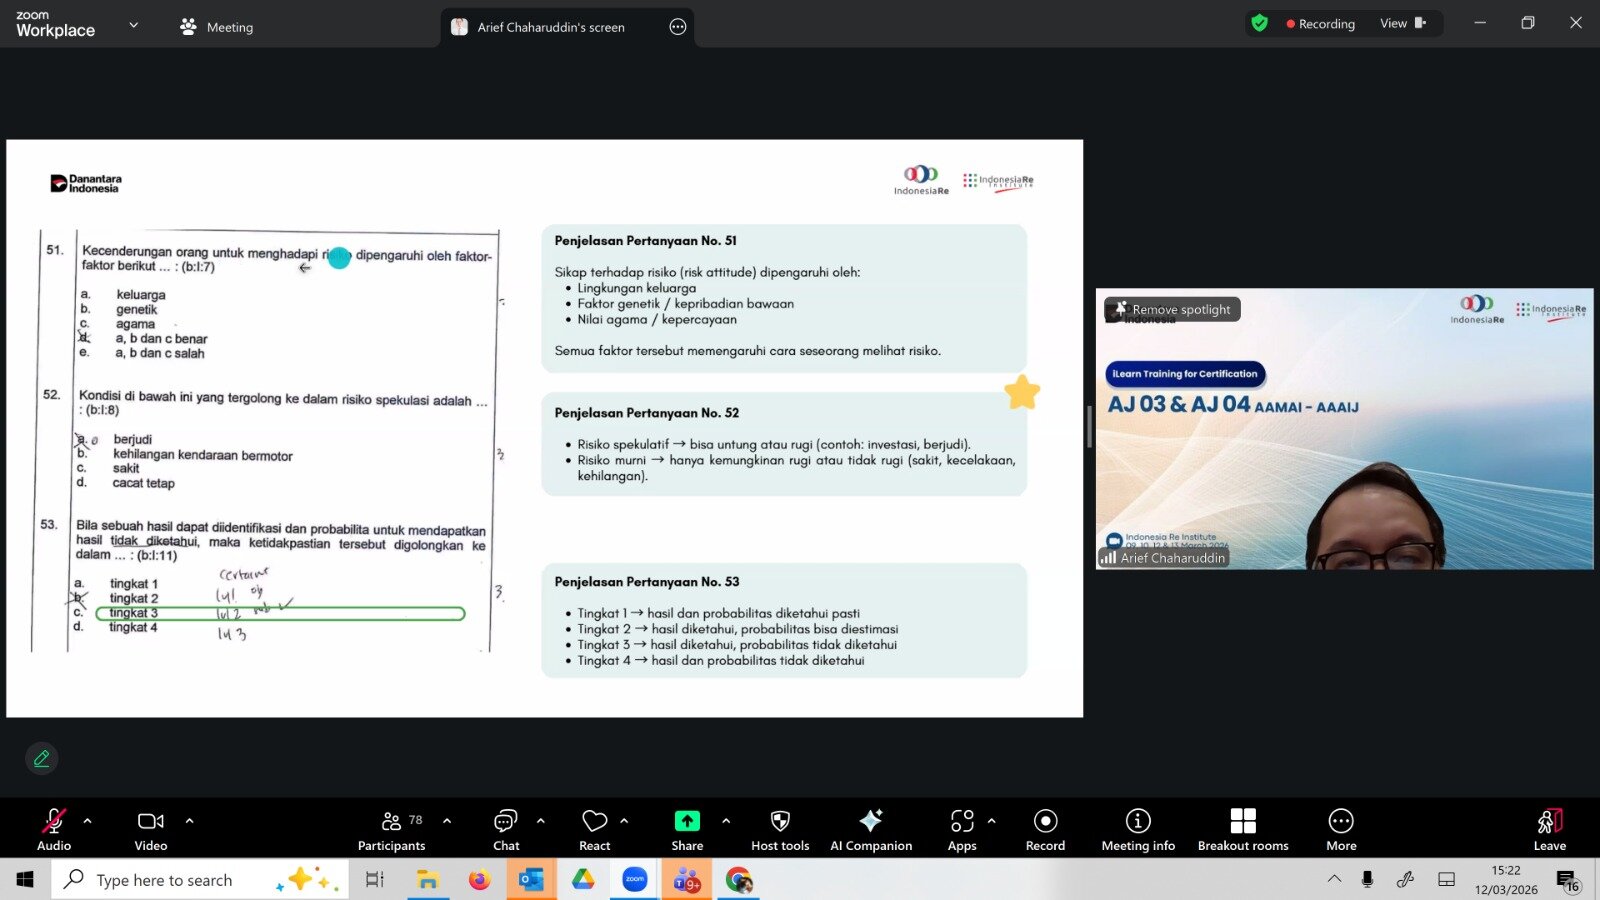Image resolution: width=1600 pixels, height=900 pixels.
Task: Unmute the microphone using Audio button
Action: point(54,828)
